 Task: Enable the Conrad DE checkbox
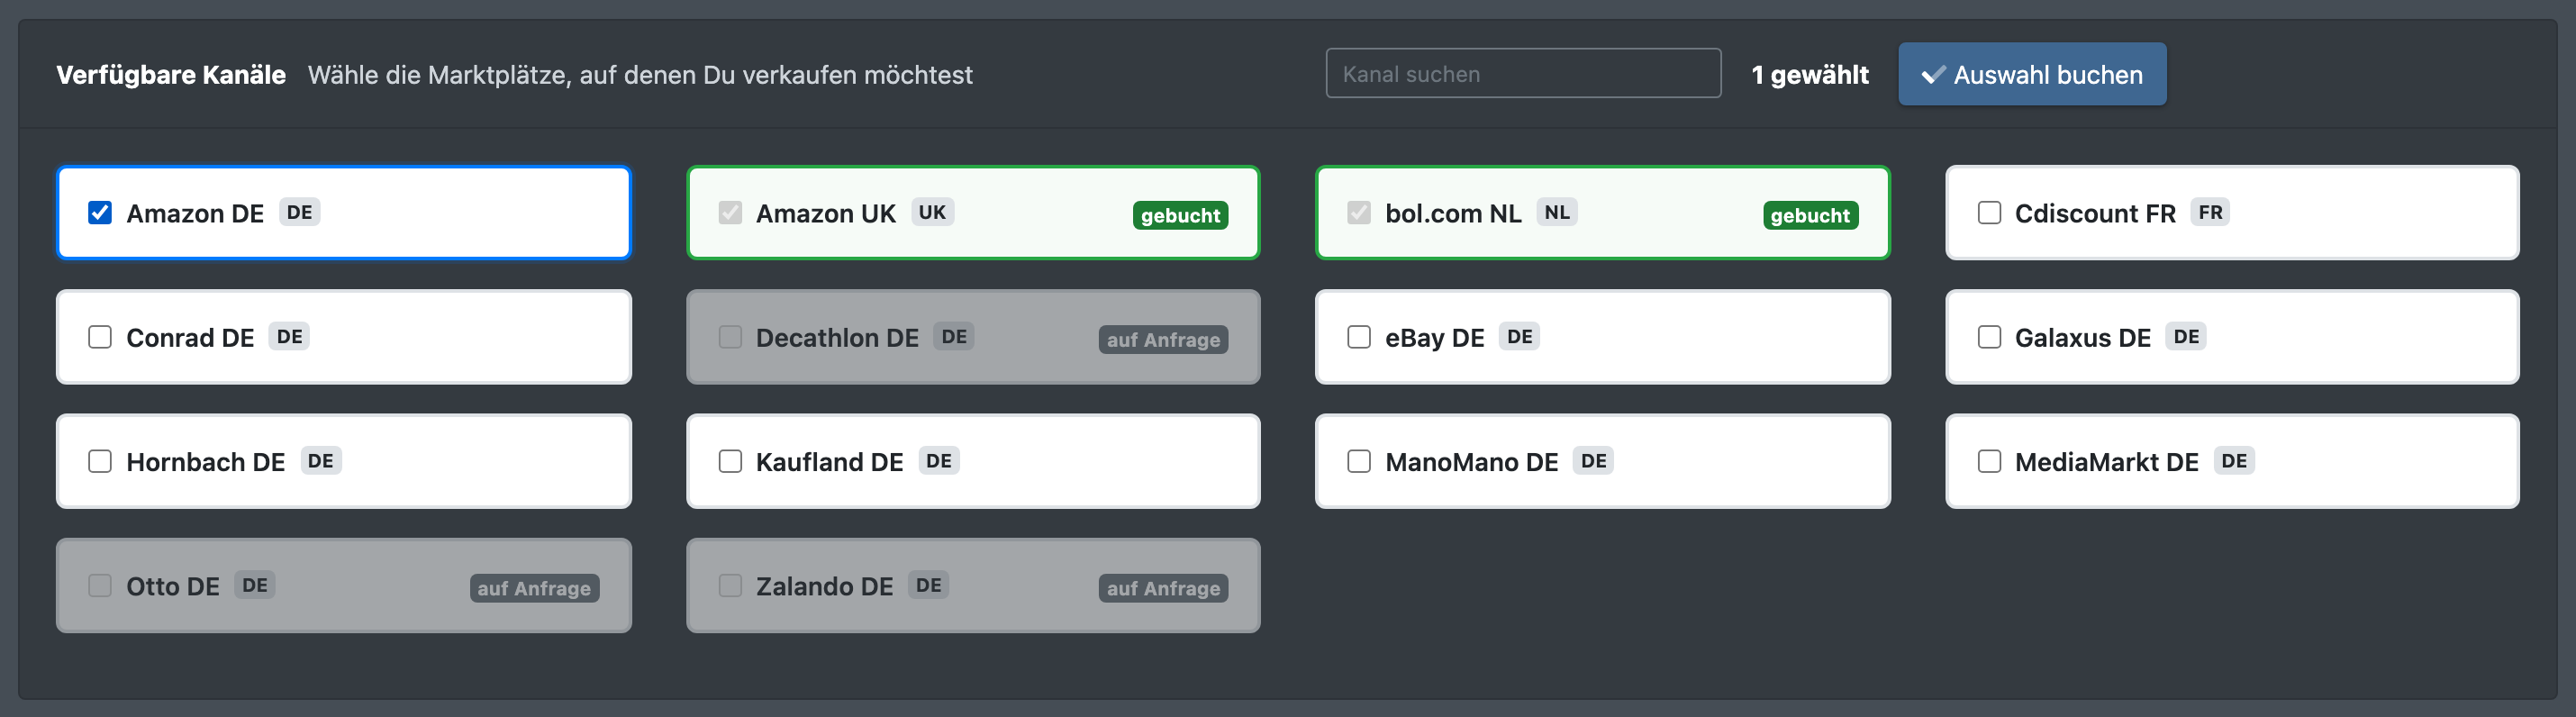point(100,337)
